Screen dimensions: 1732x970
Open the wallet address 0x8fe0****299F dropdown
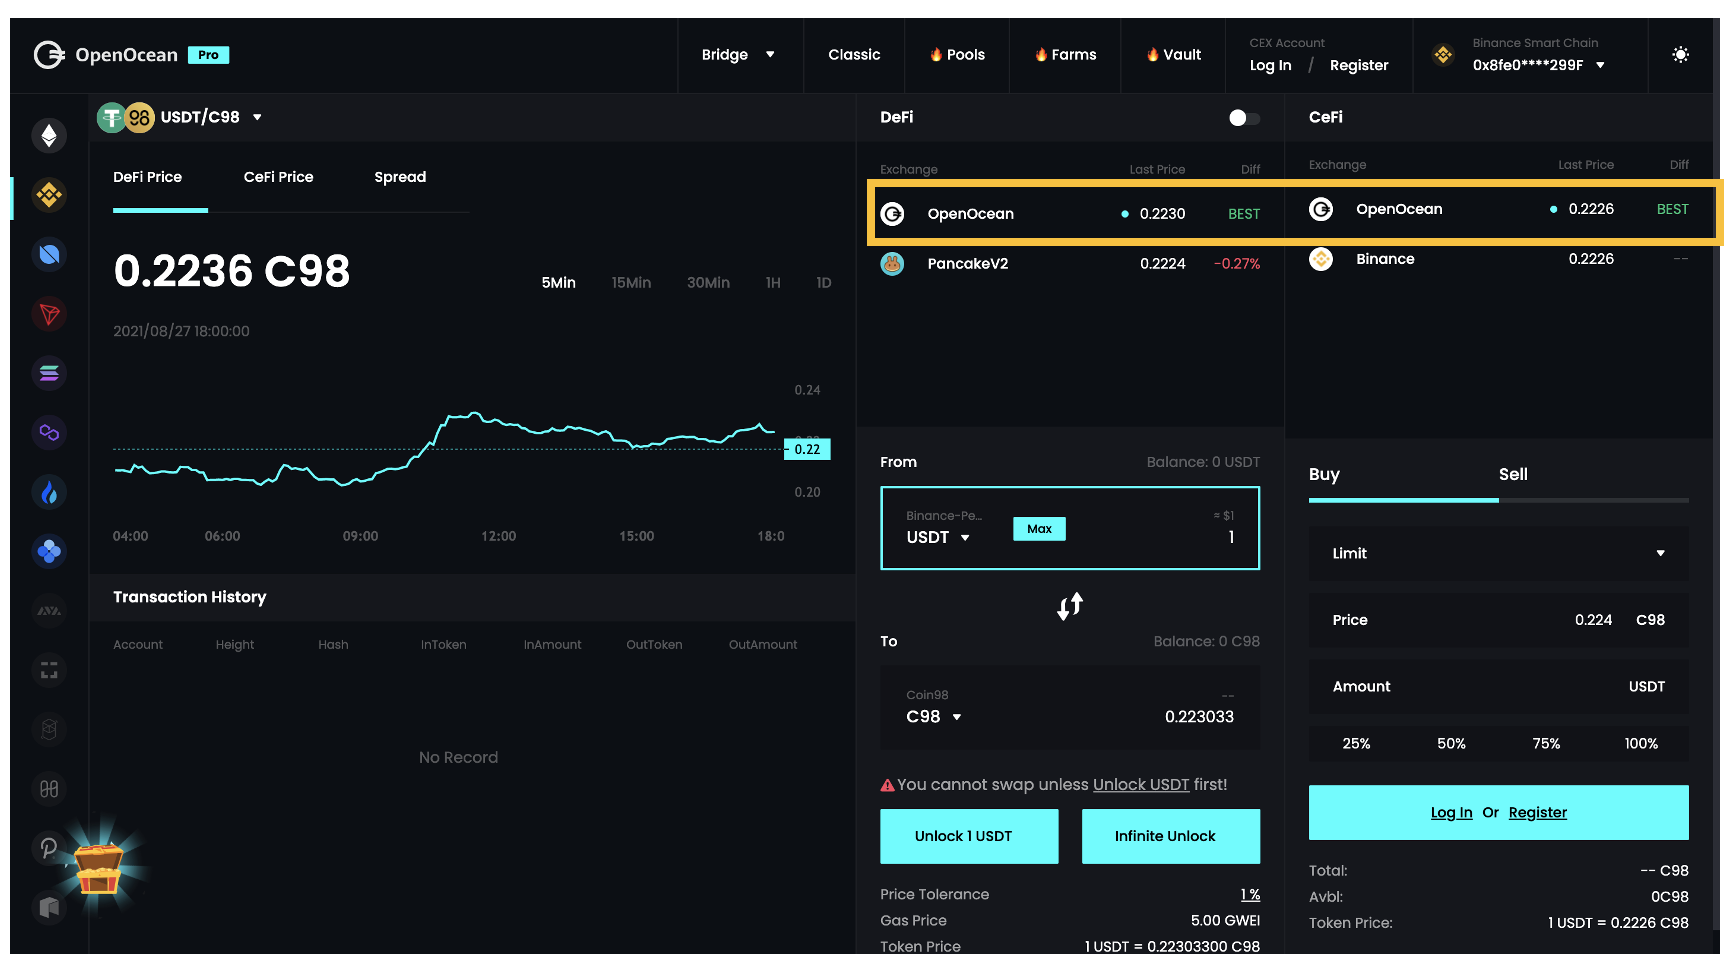click(1539, 65)
